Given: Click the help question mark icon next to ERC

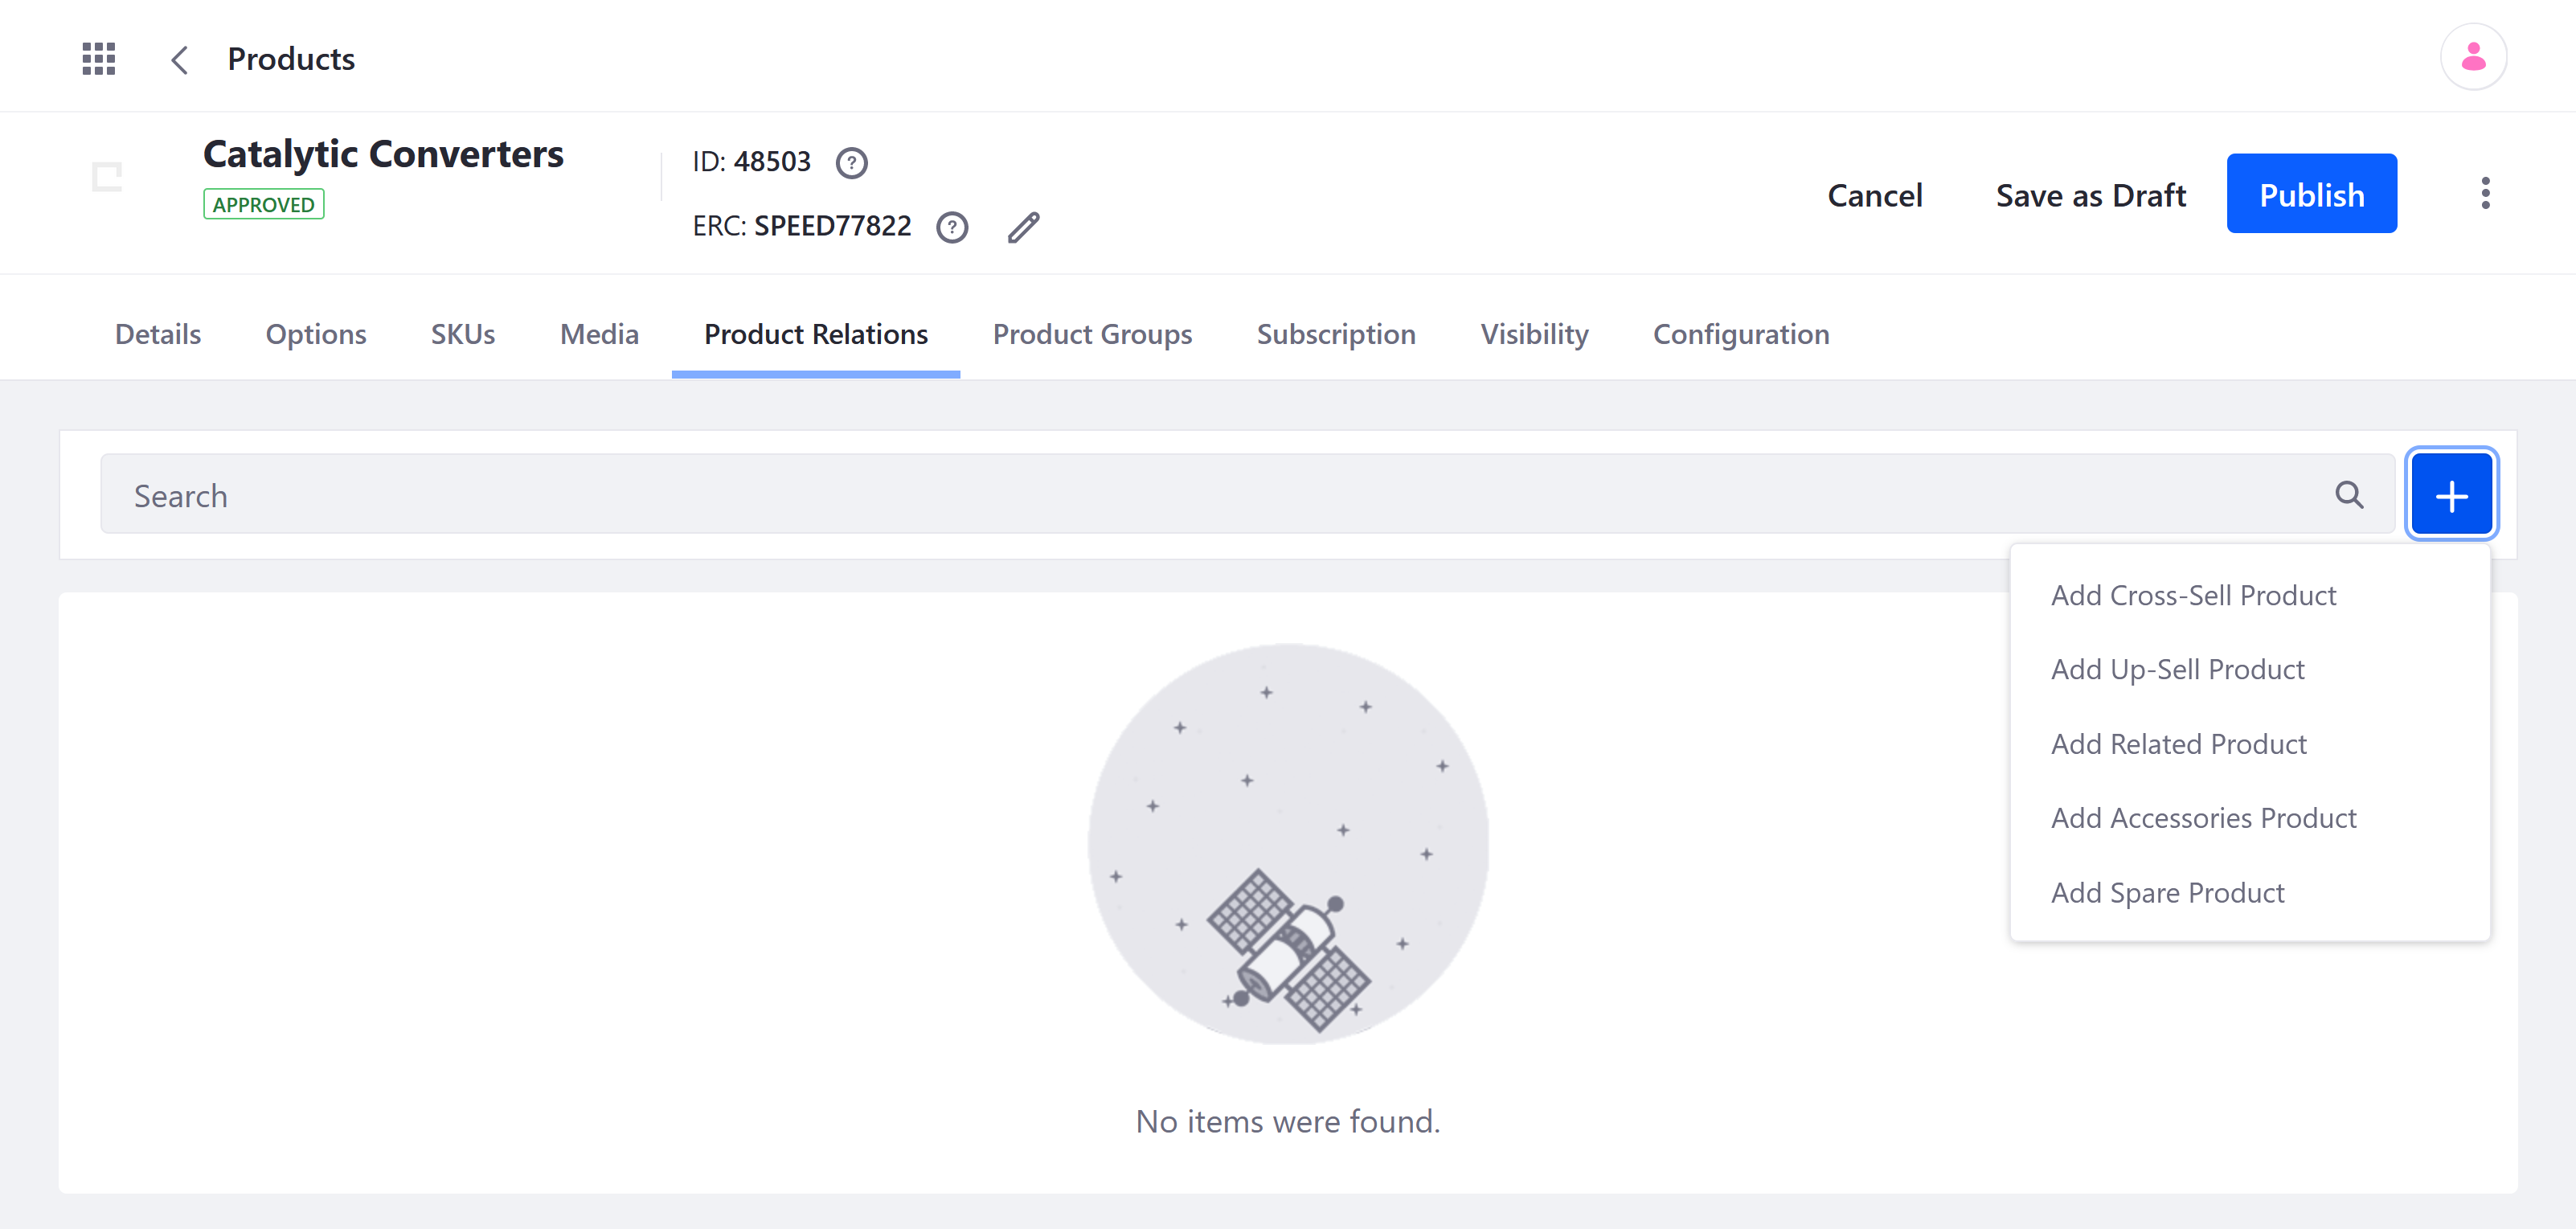Looking at the screenshot, I should pyautogui.click(x=955, y=227).
